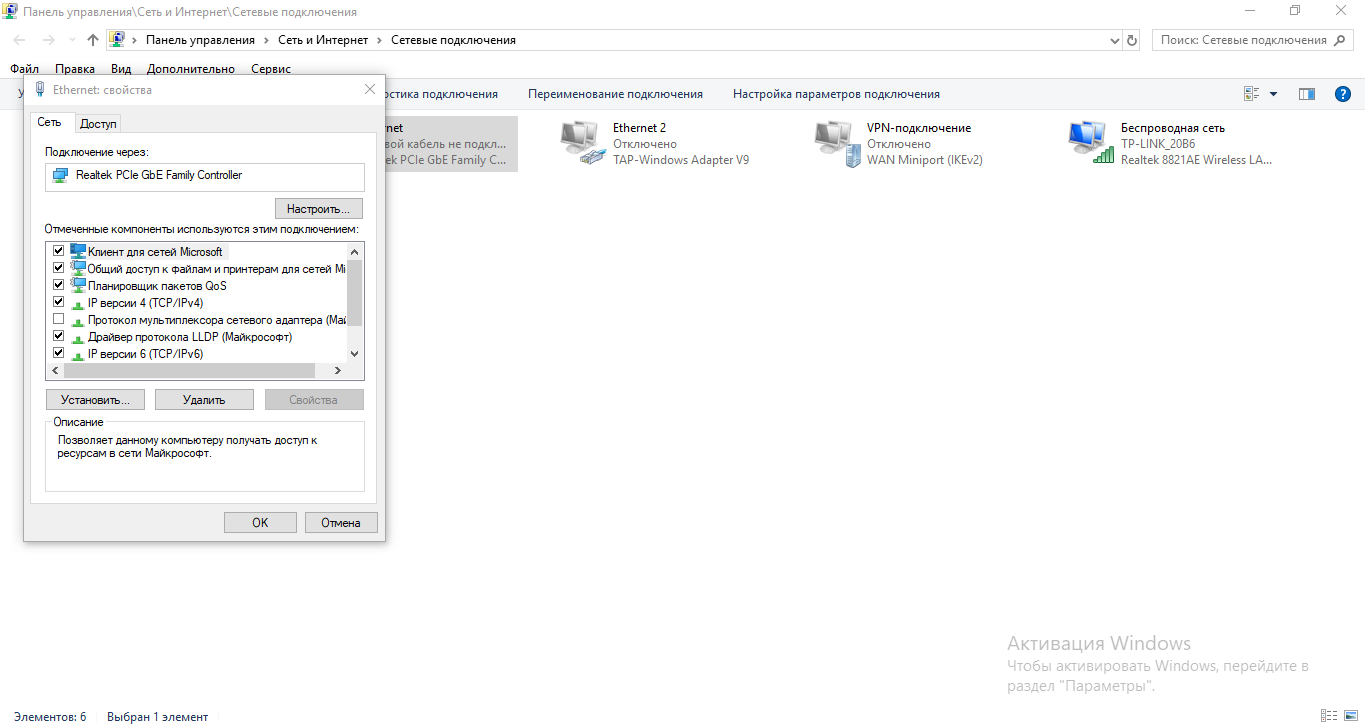This screenshot has width=1365, height=727.
Task: Expand chevron after Панель управления breadcrumb
Action: (266, 40)
